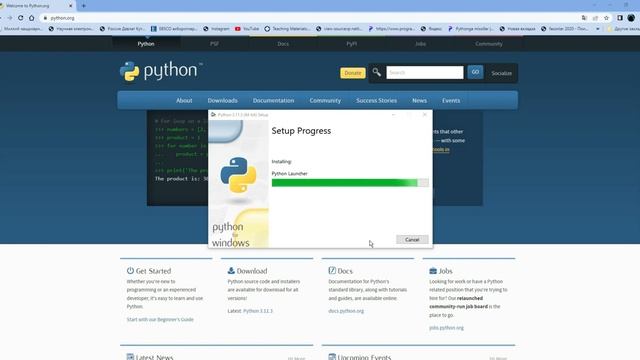Screen dimensions: 640x360
Task: Open the YouTube bookmark
Action: [247, 29]
